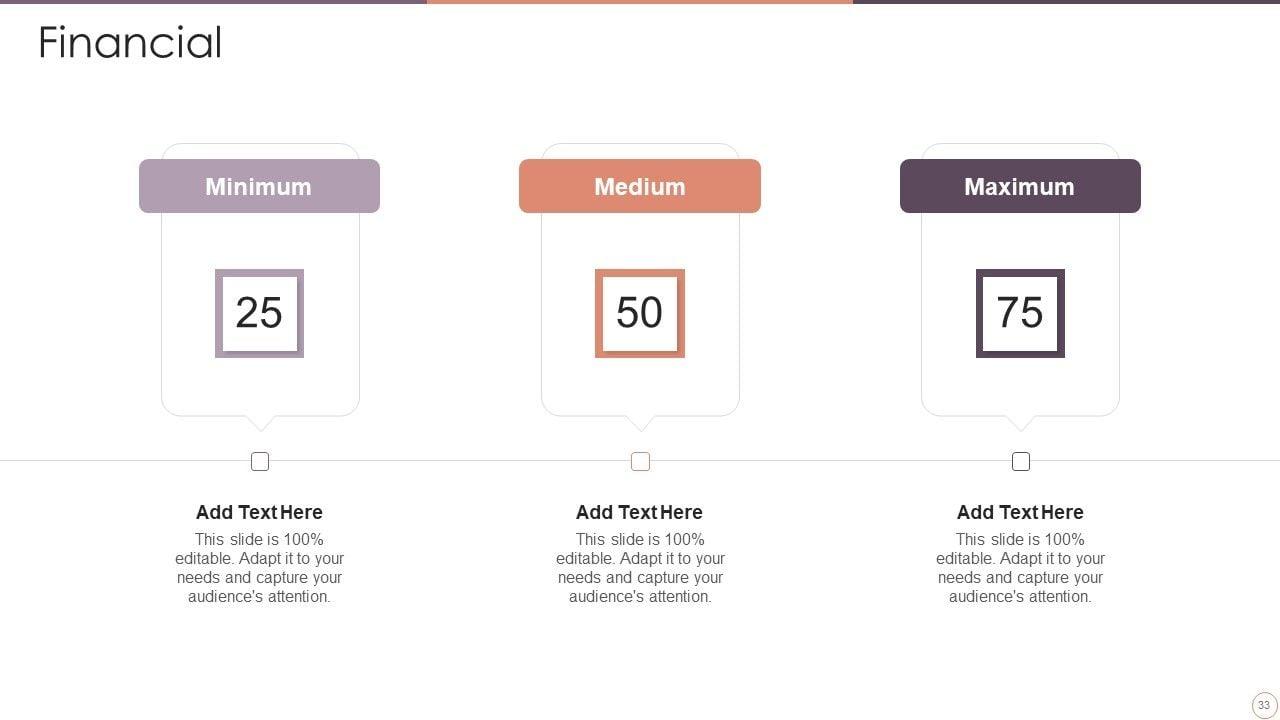Click the slide number 33 circle
Screen dimensions: 1280x720
tap(1264, 705)
